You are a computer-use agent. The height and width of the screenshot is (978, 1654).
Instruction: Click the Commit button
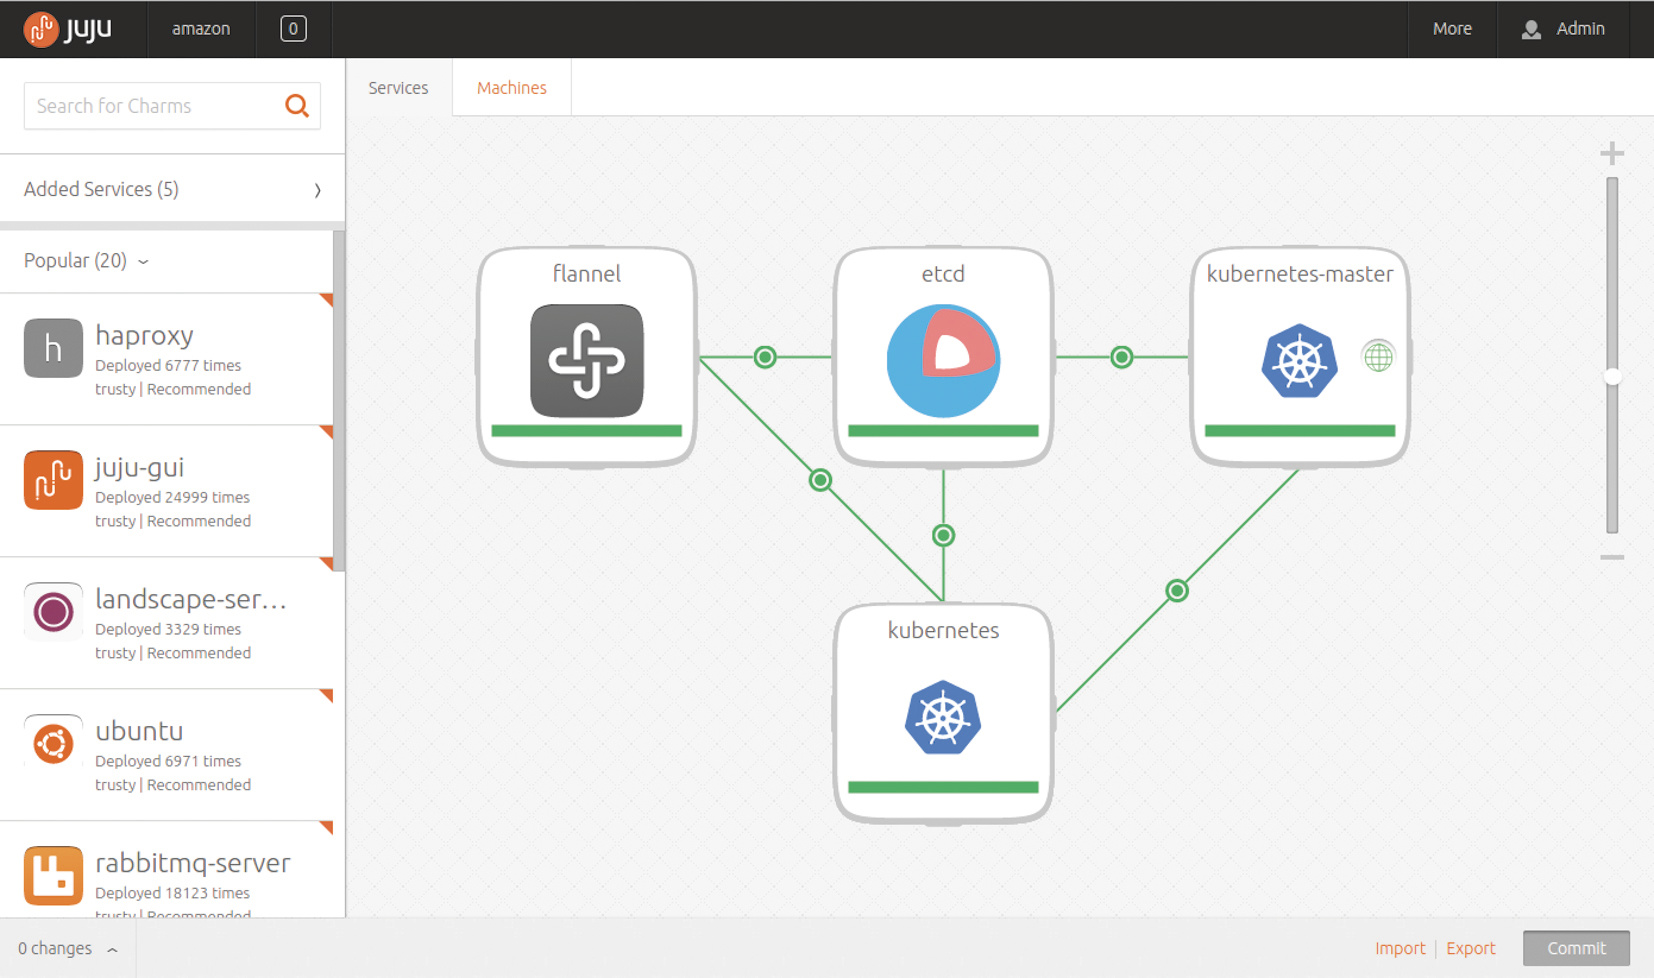tap(1576, 948)
